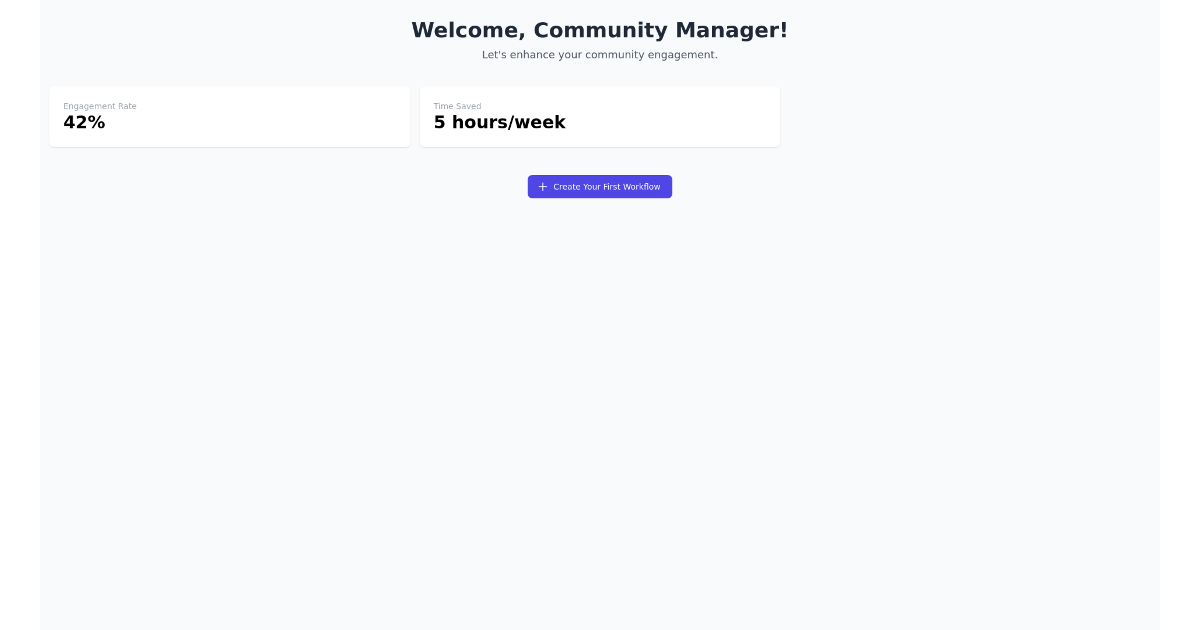Click the Time Saved card

point(600,116)
